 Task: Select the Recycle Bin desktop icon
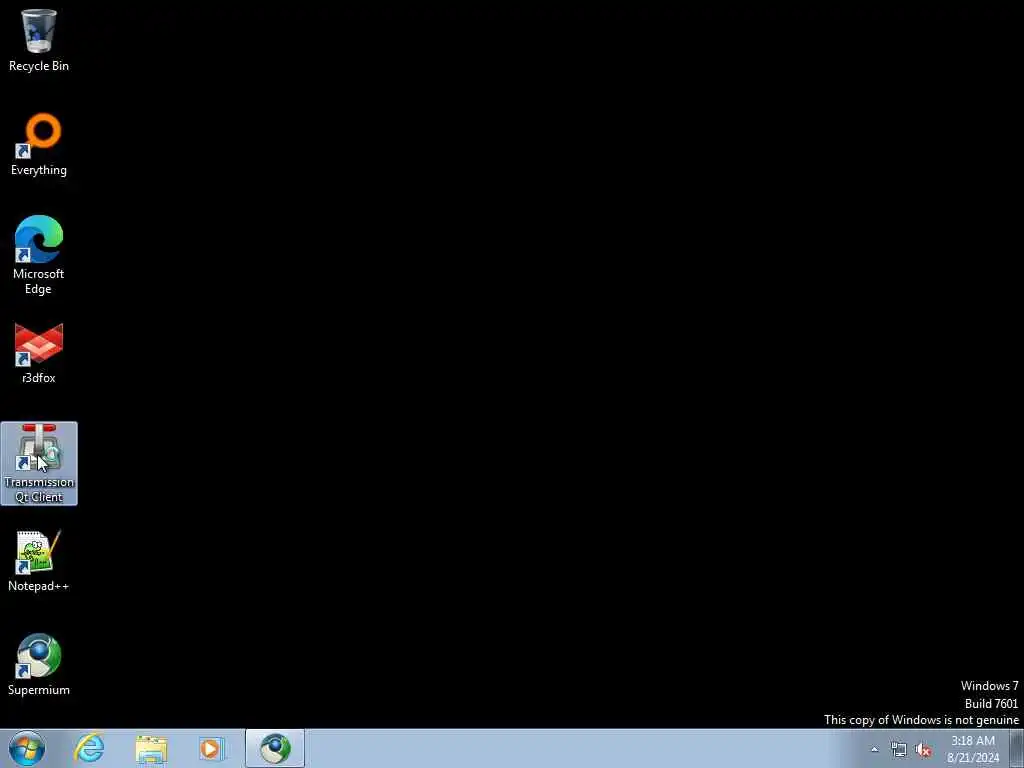[x=39, y=40]
